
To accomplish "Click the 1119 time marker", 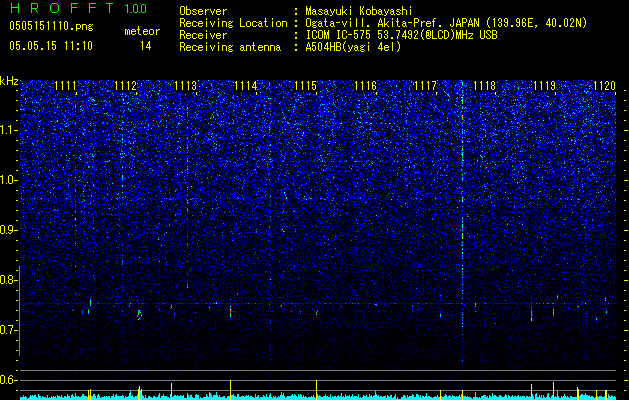I will point(545,86).
